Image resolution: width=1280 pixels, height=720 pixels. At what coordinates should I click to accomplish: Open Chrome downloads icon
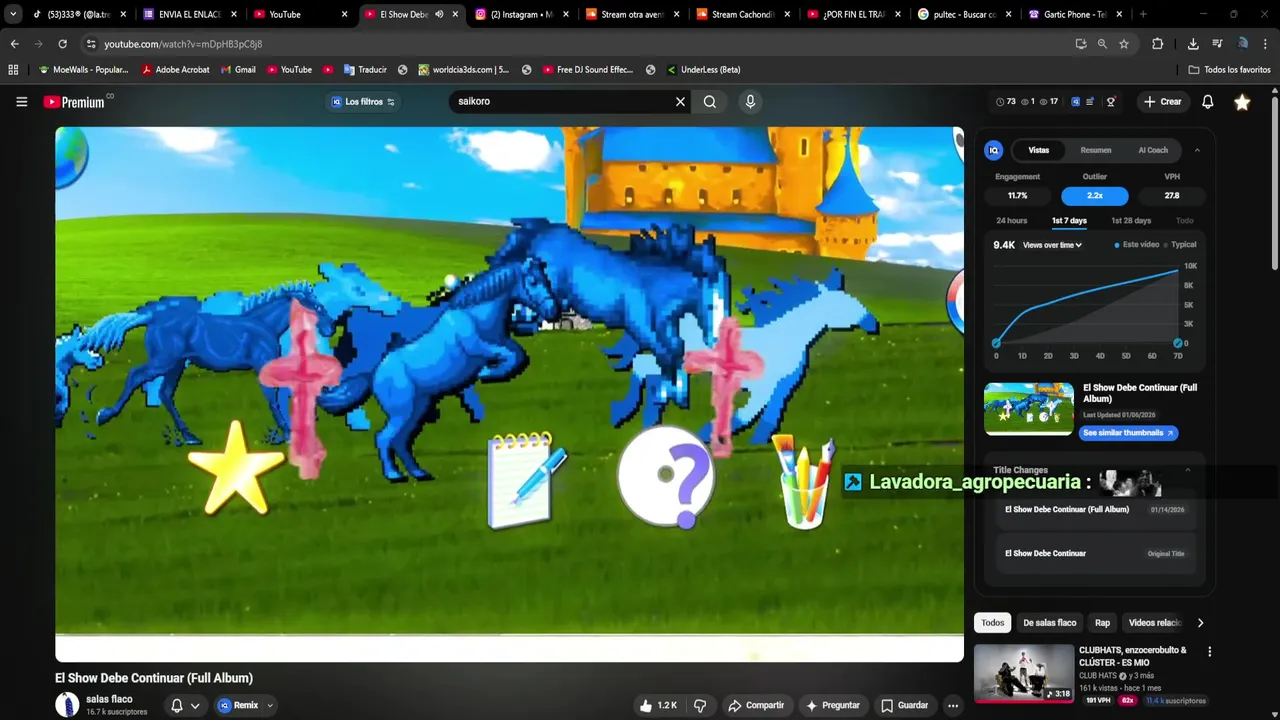click(x=1193, y=44)
